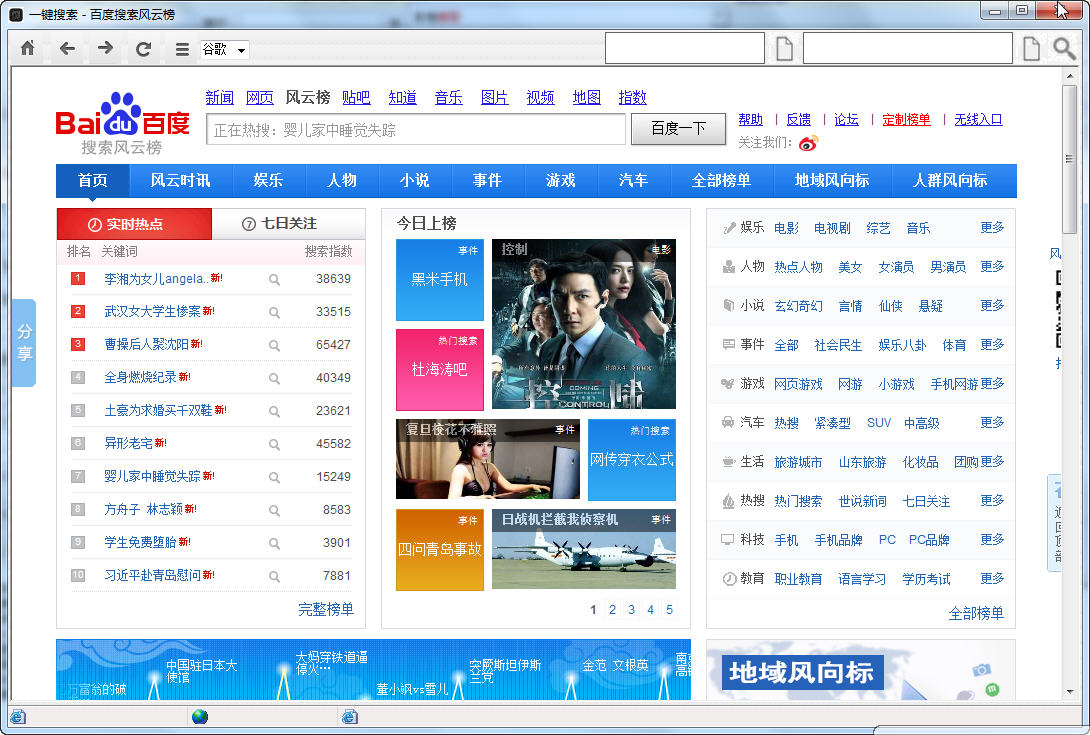Reload the page with the refresh icon
Screen dimensions: 1090x735
pyautogui.click(x=143, y=49)
